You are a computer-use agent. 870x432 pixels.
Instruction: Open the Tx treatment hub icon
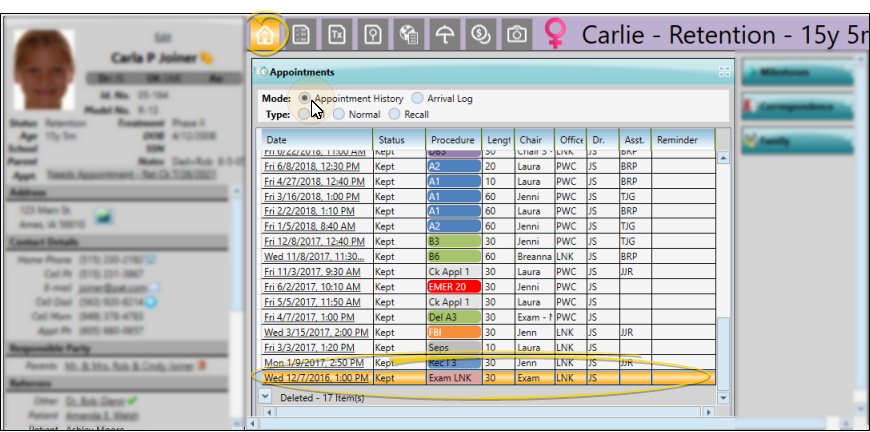coord(337,34)
